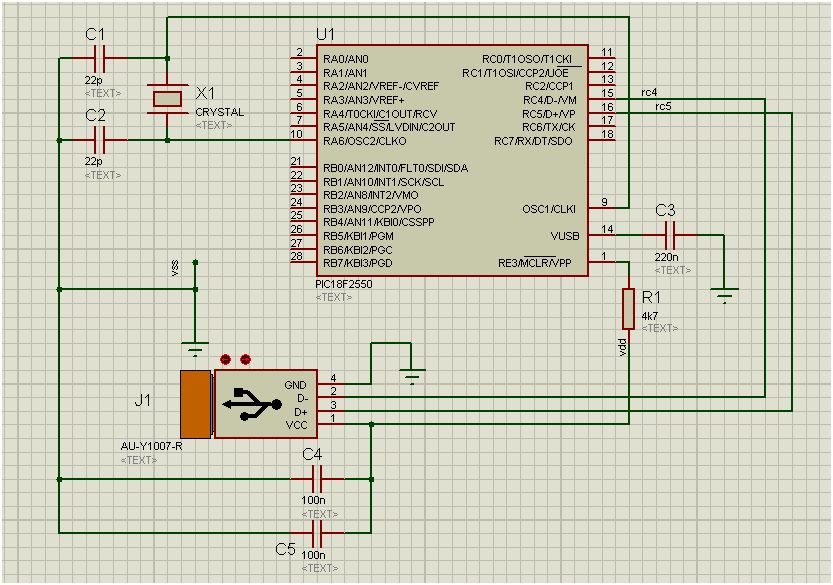Click ground symbol connected to USB GND
The height and width of the screenshot is (585, 833).
pos(410,375)
